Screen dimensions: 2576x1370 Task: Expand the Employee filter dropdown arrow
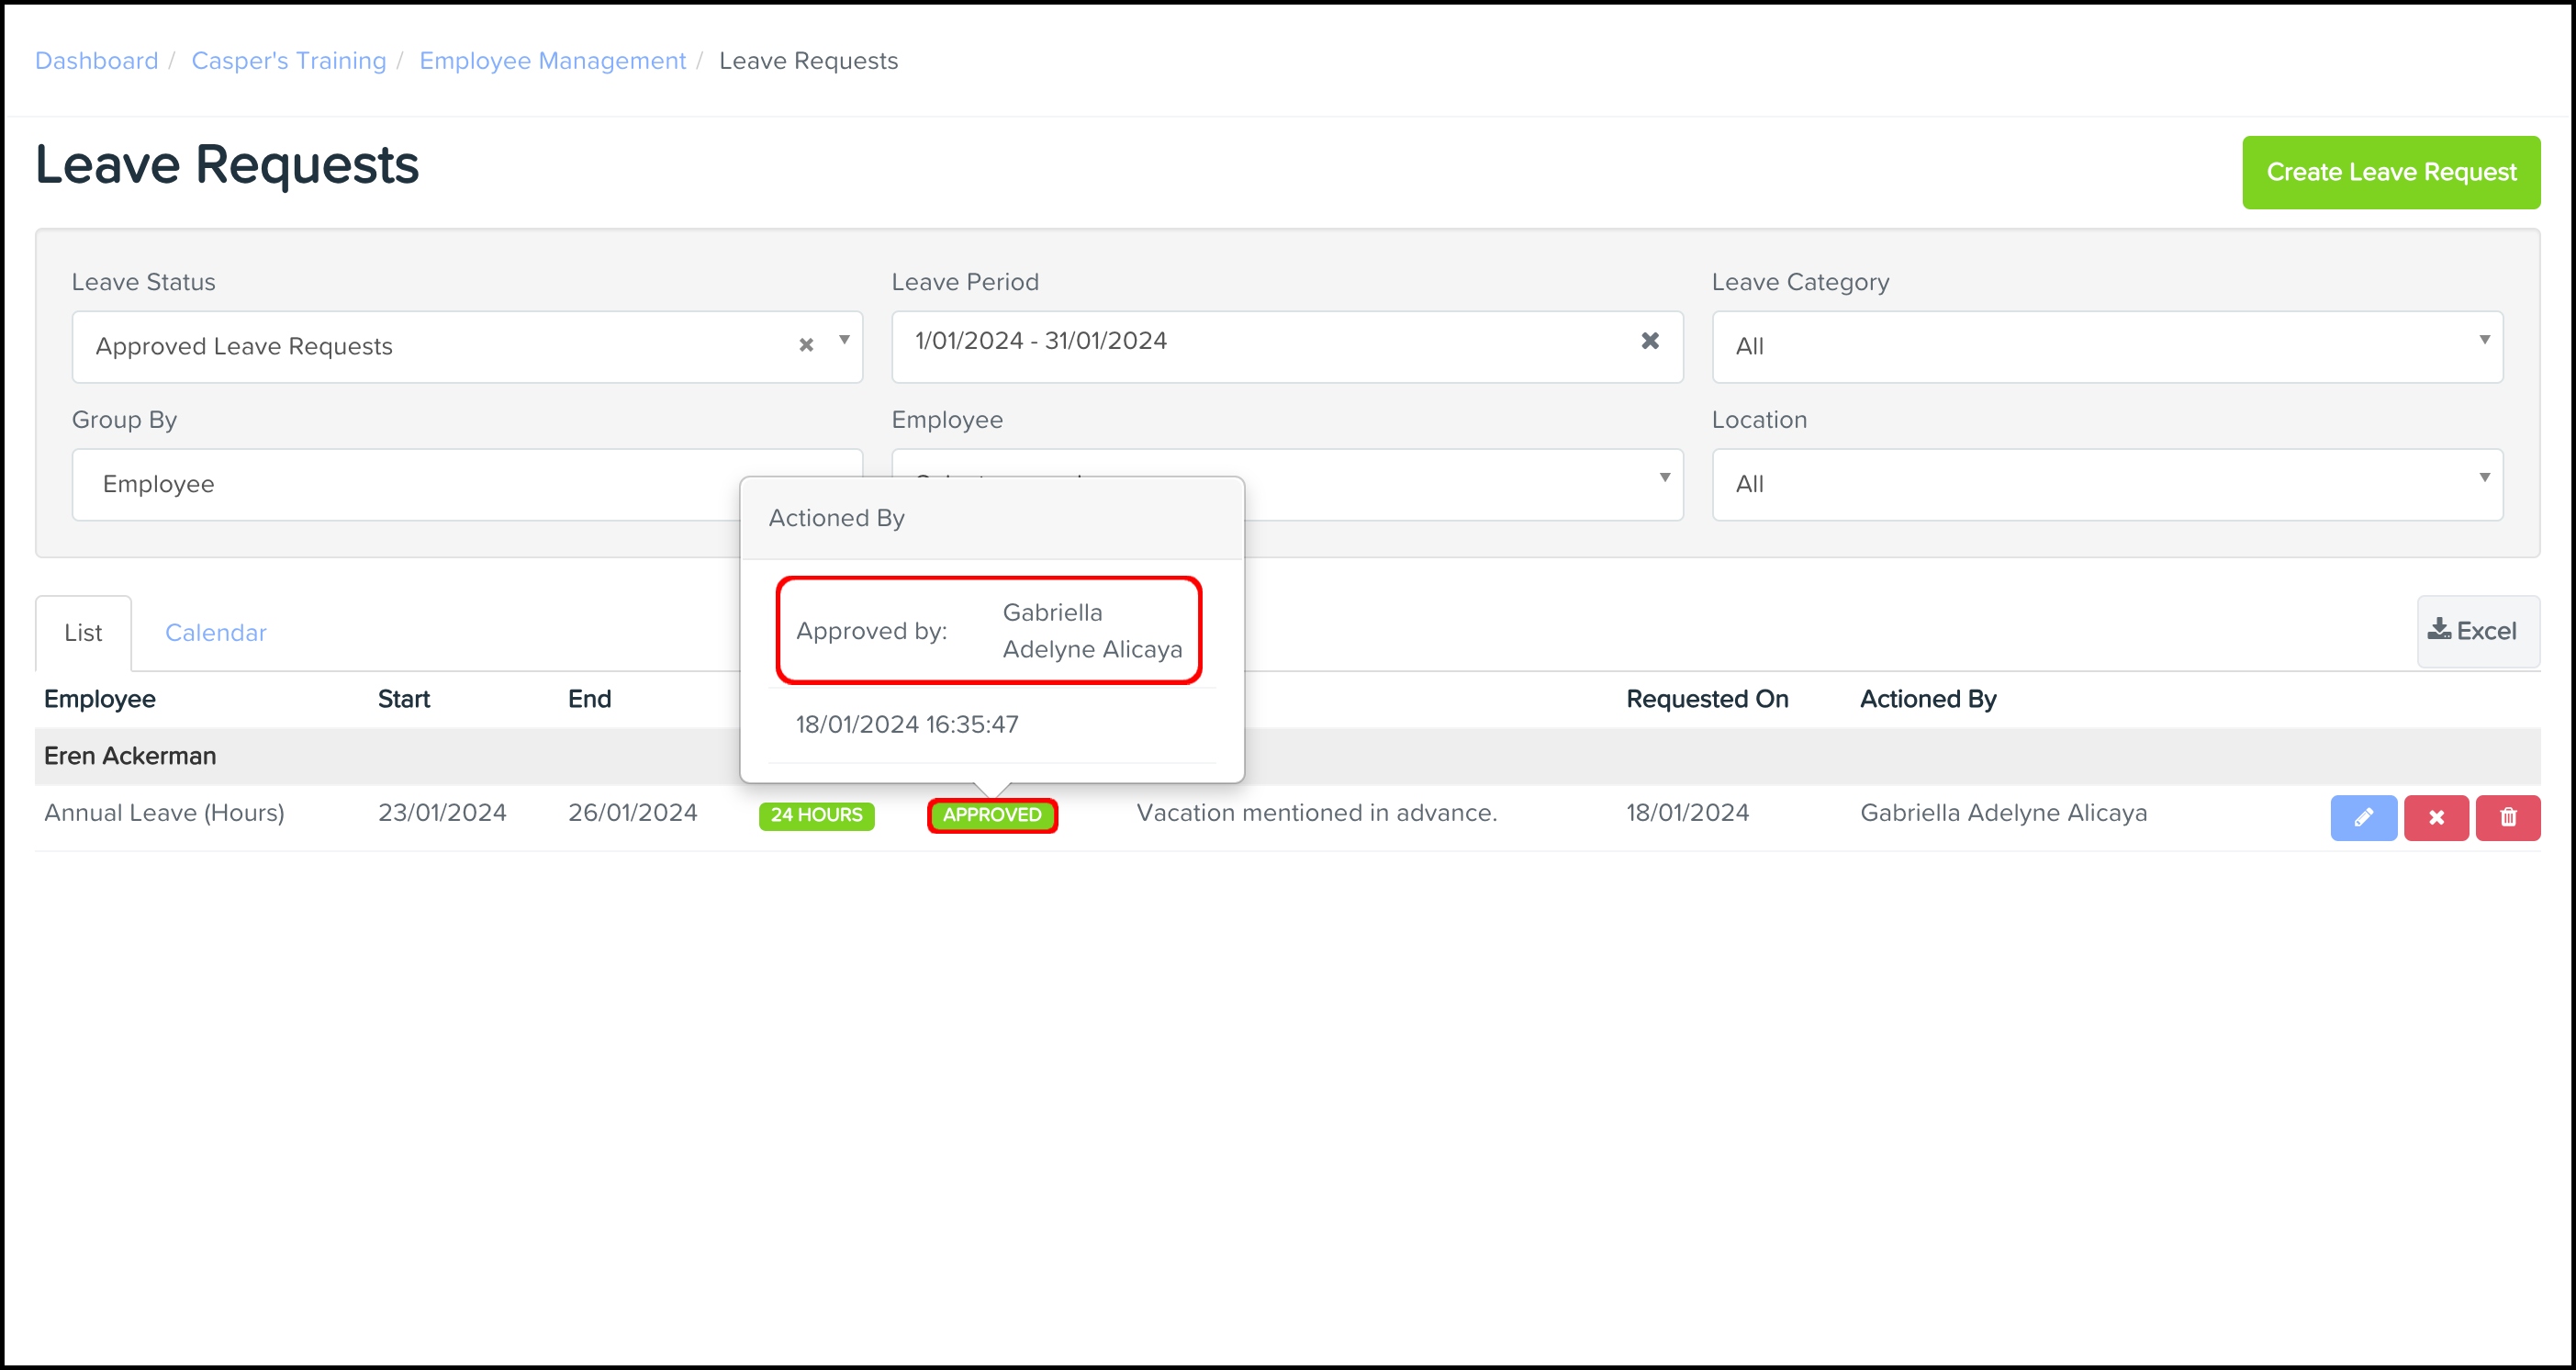(x=1664, y=478)
